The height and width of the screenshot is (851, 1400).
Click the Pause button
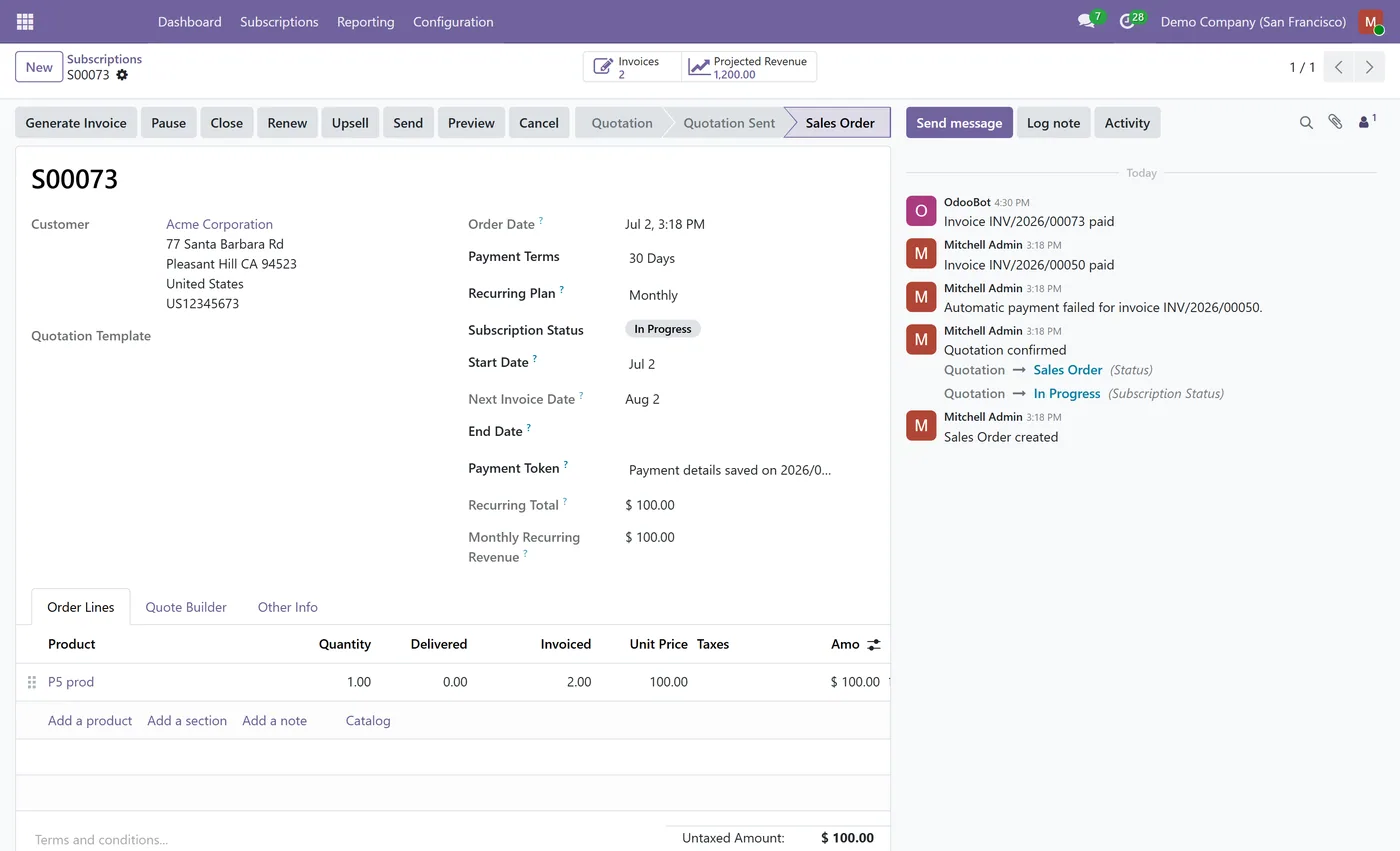tap(168, 123)
